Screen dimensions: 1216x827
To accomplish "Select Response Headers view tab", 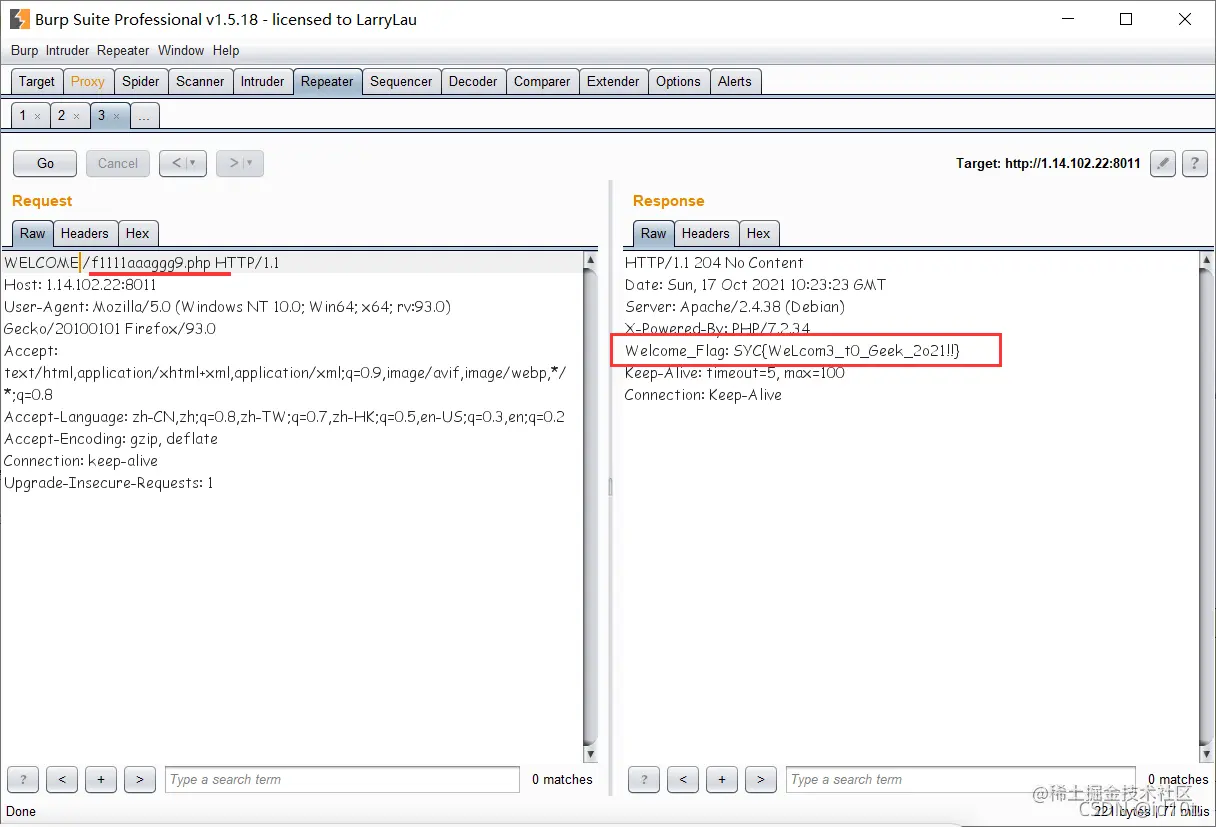I will click(705, 233).
